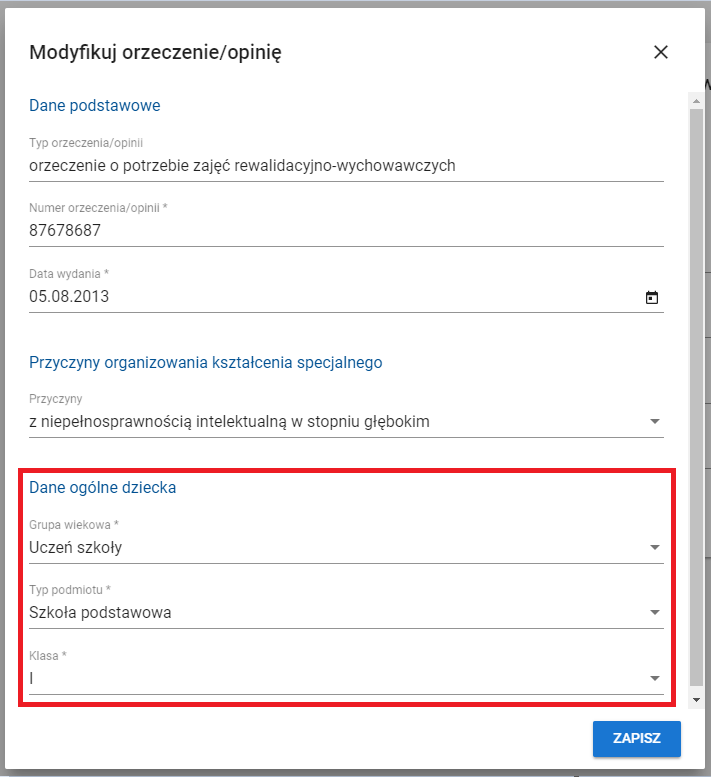Click the 'Dane podstawowe' section heading

(x=95, y=105)
